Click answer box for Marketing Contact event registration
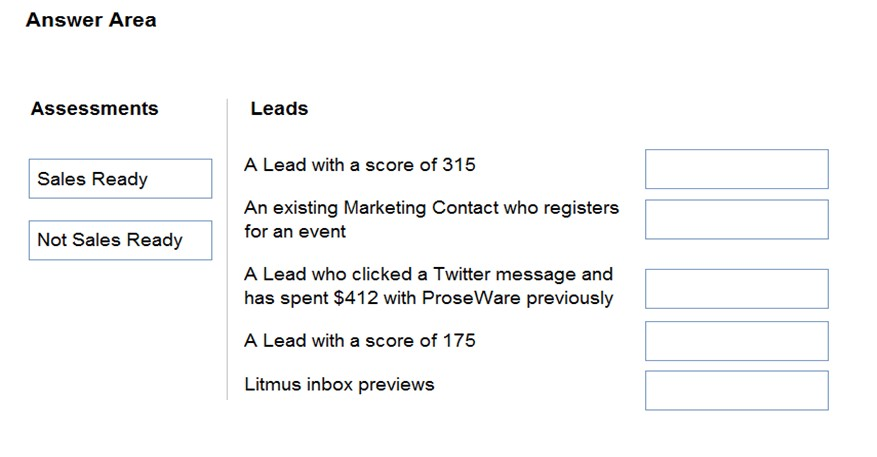 [x=737, y=219]
